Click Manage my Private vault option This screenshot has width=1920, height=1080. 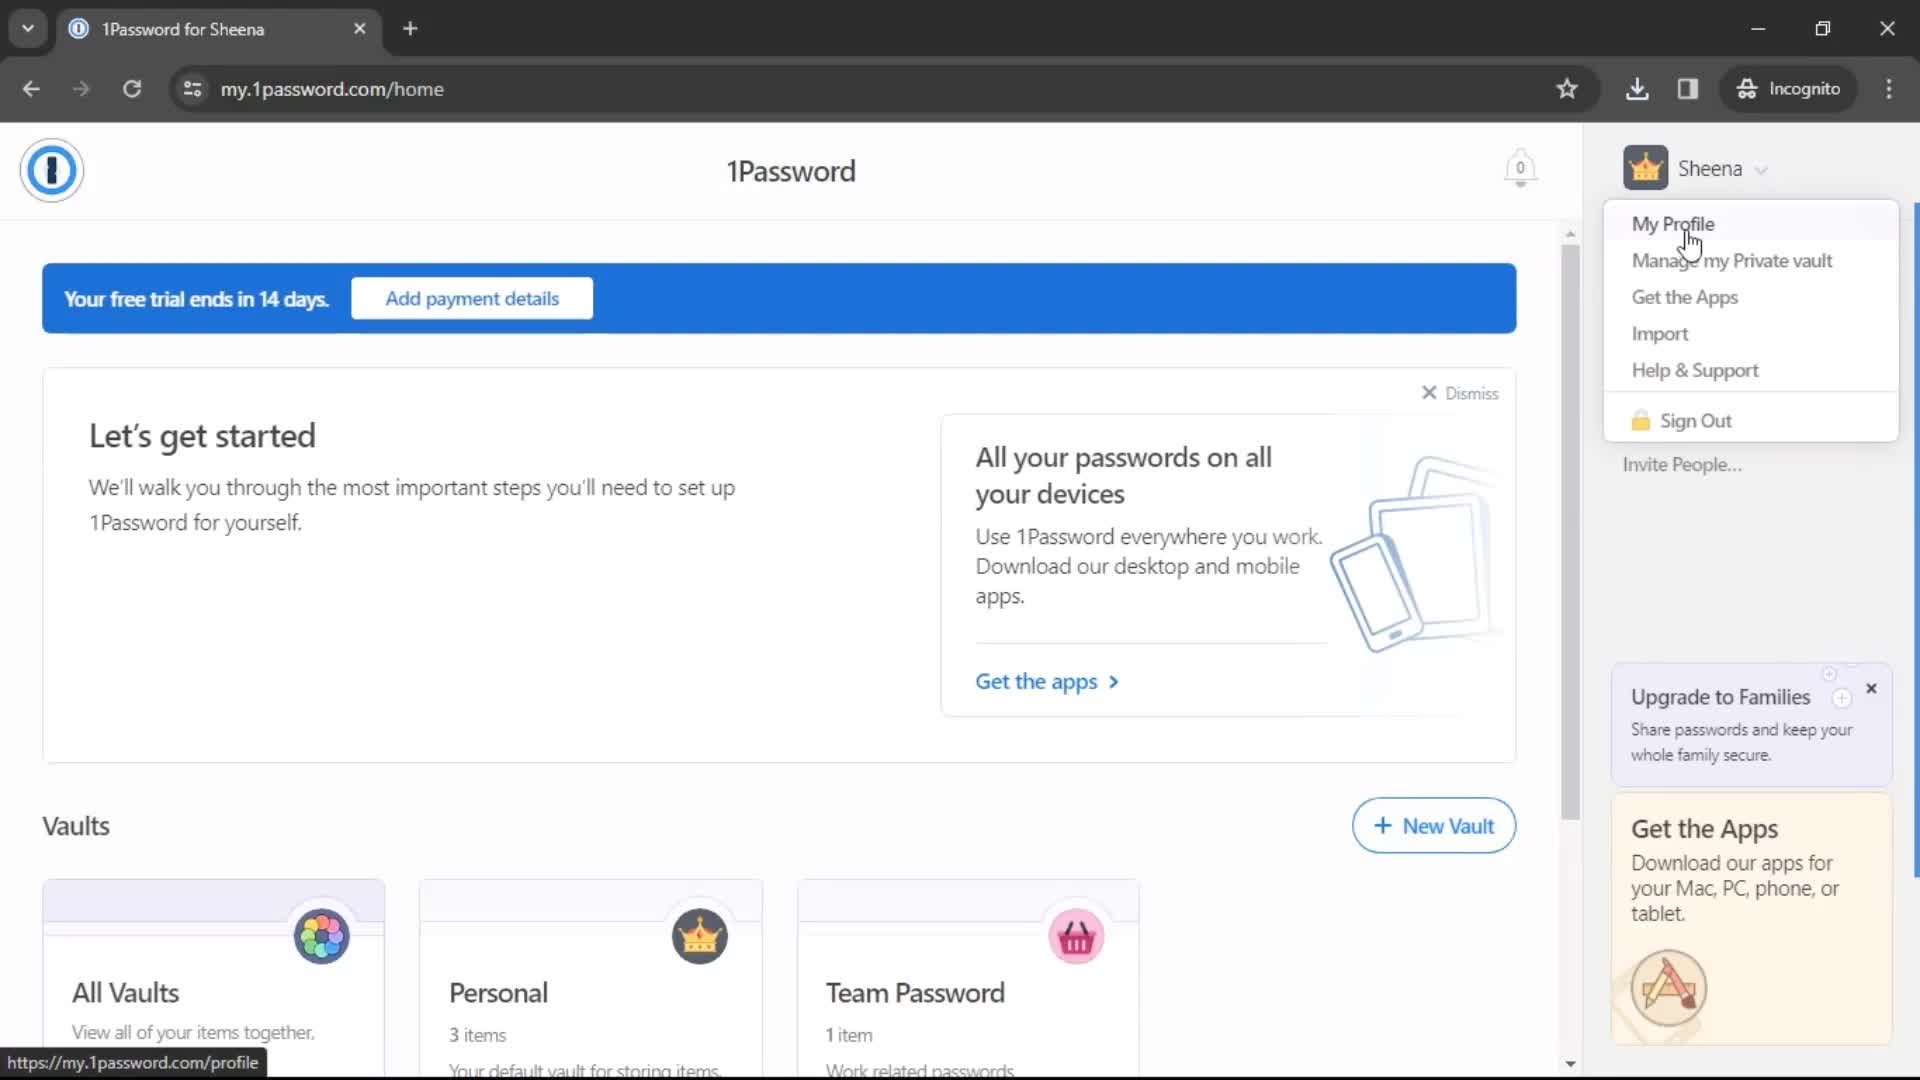coord(1733,260)
